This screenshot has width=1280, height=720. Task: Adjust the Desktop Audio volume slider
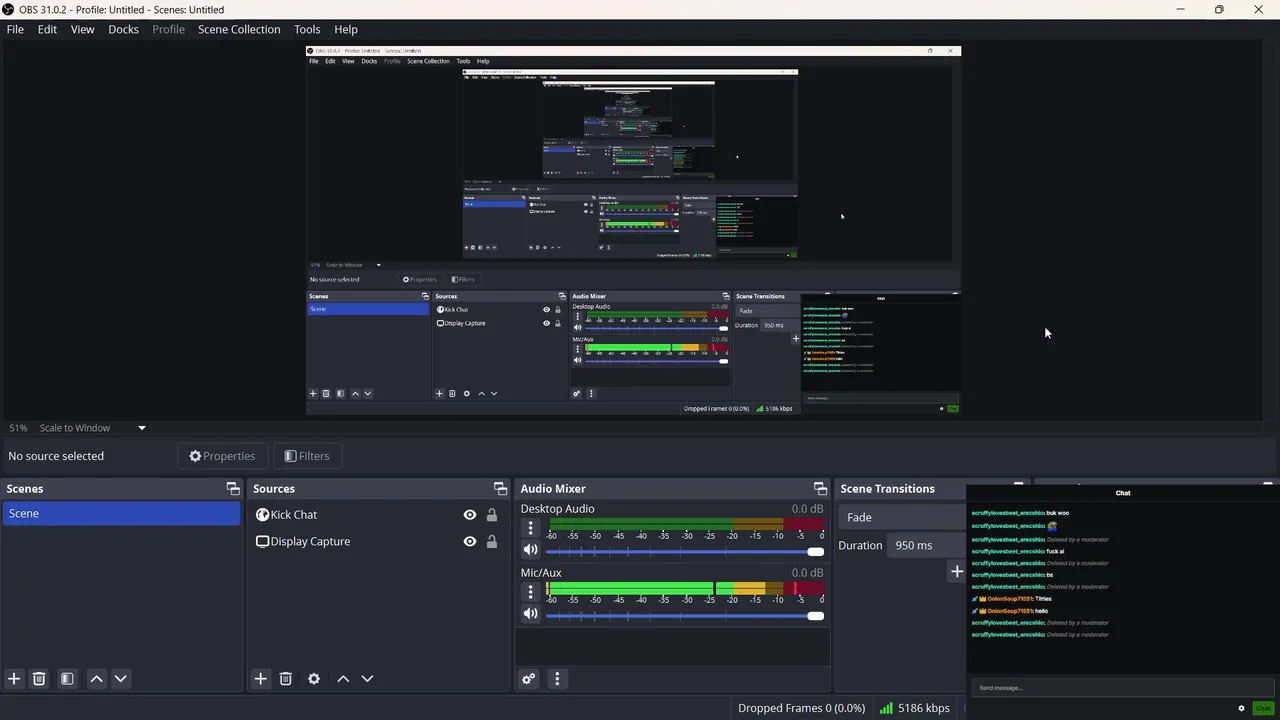(685, 551)
